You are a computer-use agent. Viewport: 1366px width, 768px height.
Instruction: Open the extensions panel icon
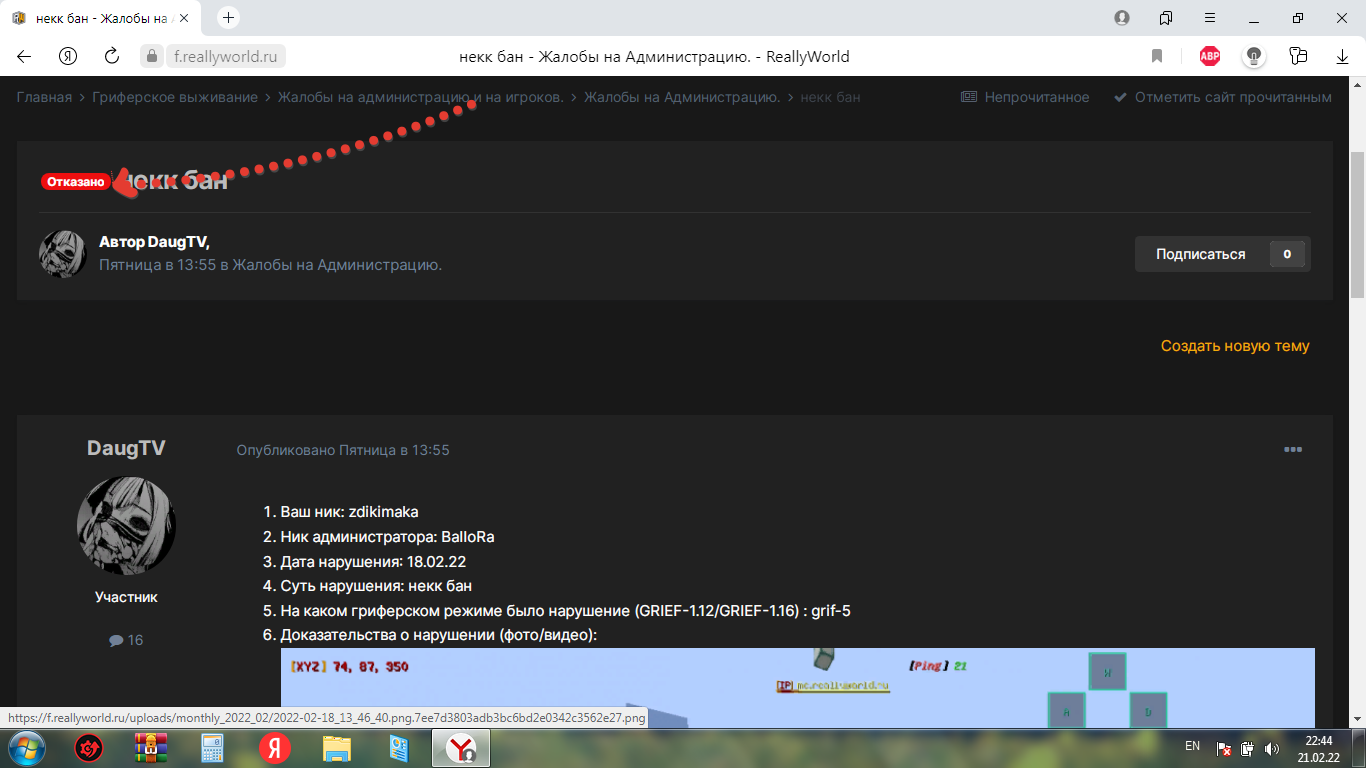click(x=1299, y=57)
